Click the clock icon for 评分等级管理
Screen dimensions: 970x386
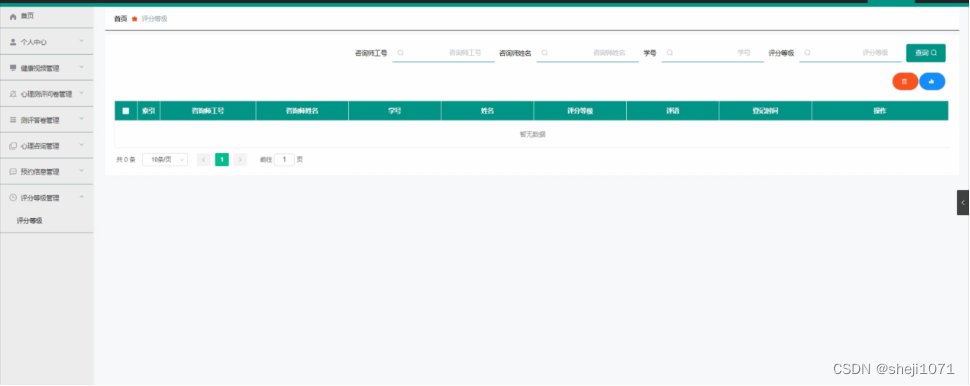tap(13, 198)
